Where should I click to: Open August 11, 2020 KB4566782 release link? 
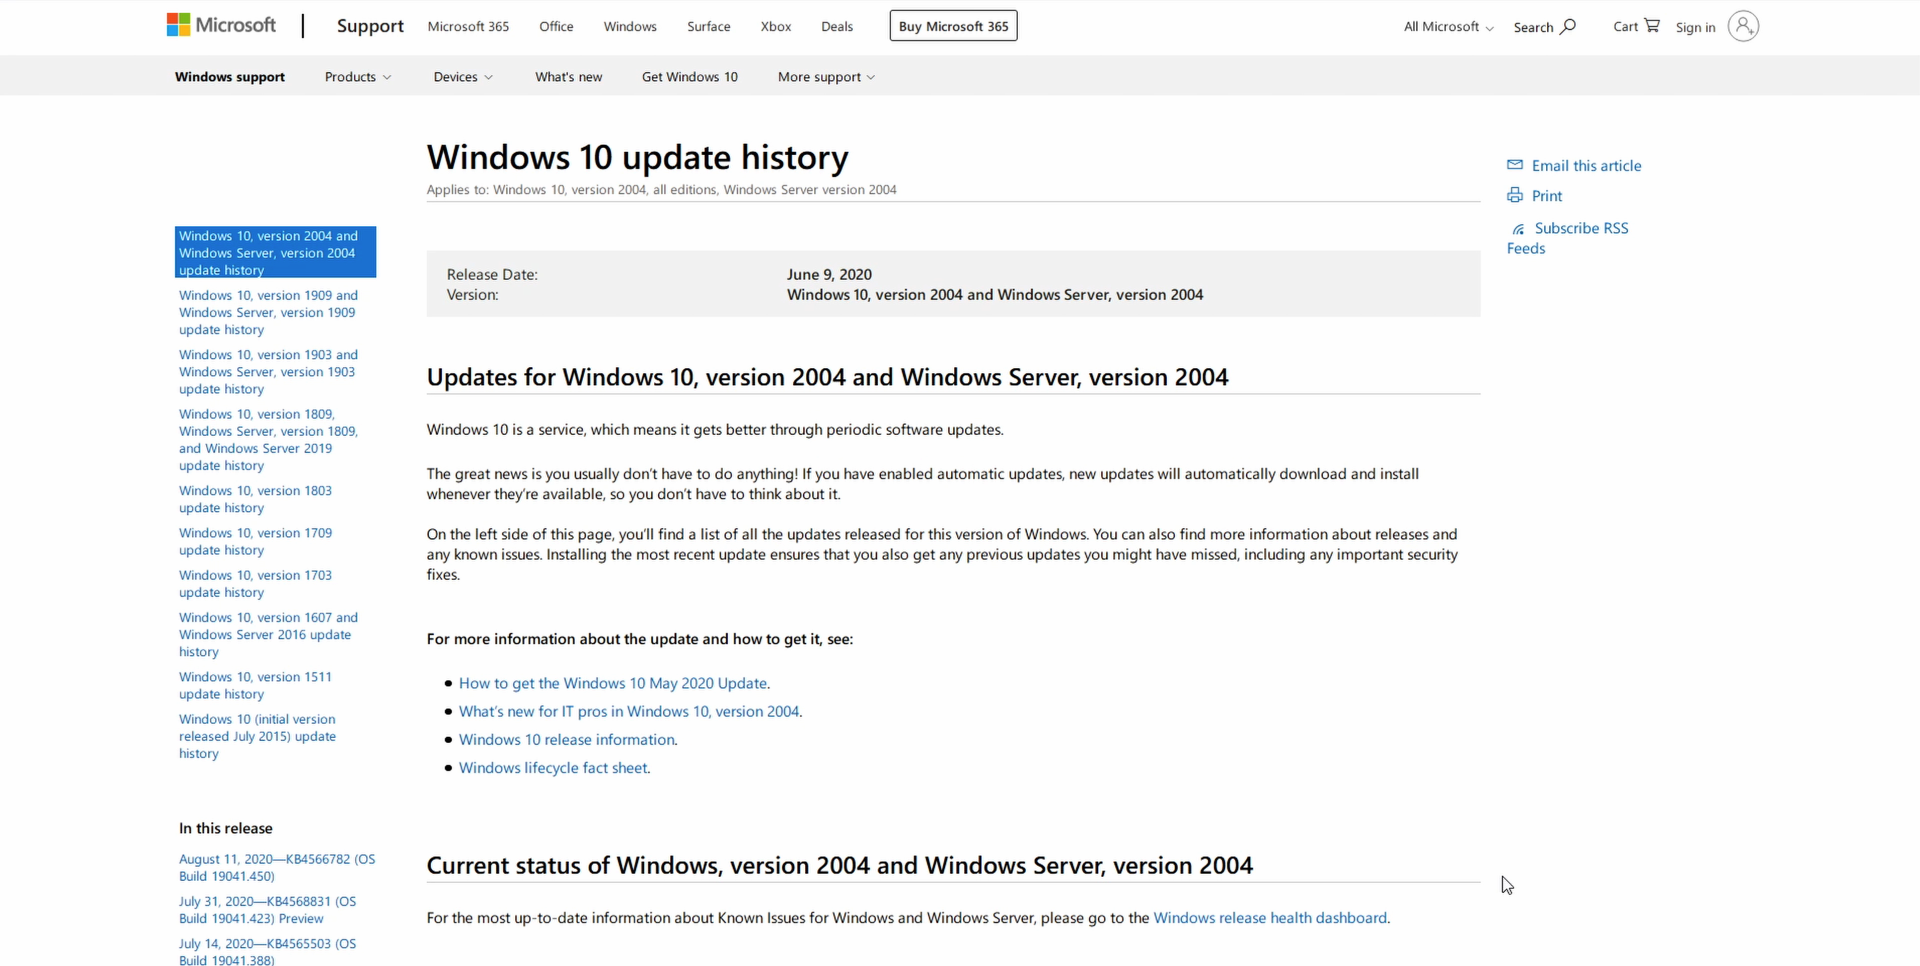pyautogui.click(x=277, y=867)
